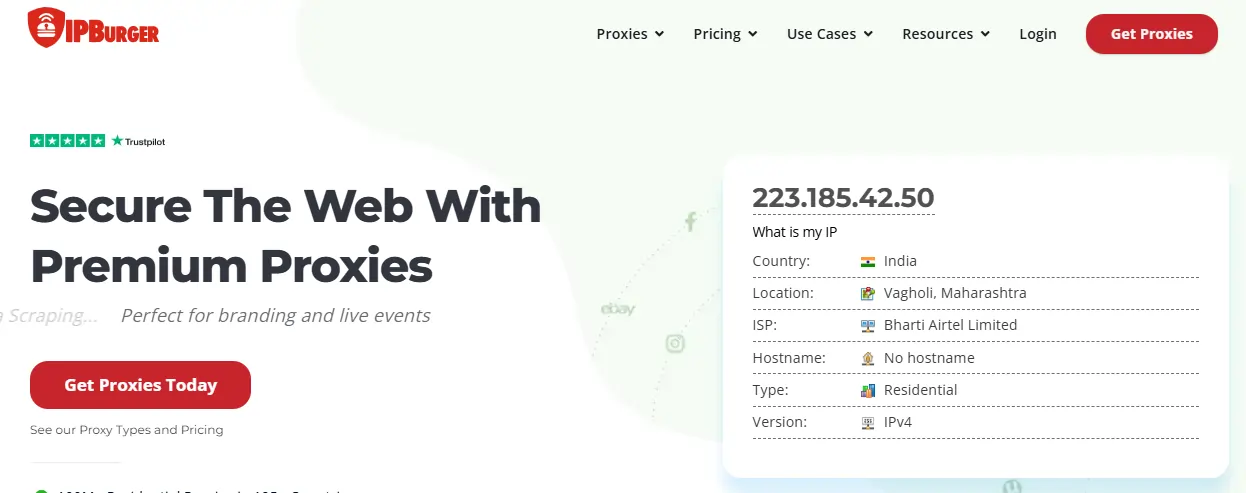
Task: Click the Type row icon
Action: click(868, 390)
